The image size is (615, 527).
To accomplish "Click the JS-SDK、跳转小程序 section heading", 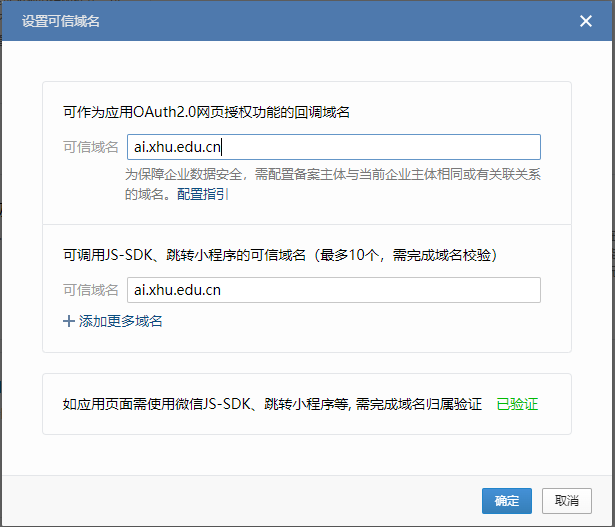I will (x=280, y=255).
